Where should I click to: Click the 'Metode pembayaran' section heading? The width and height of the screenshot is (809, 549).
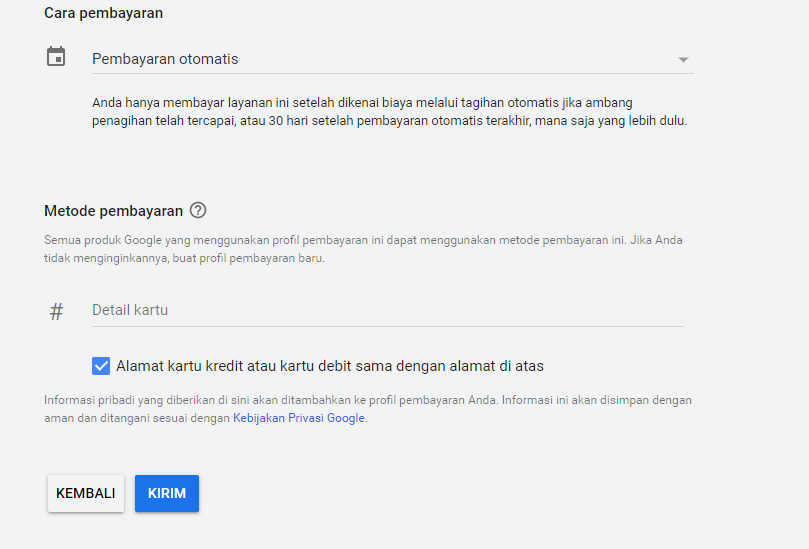click(x=113, y=211)
